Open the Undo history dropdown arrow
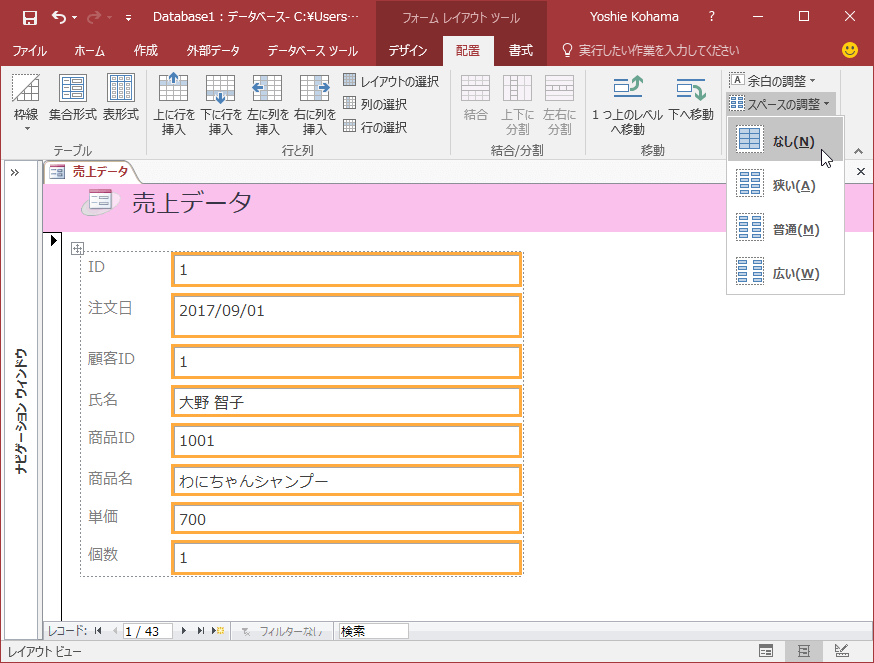 [75, 18]
